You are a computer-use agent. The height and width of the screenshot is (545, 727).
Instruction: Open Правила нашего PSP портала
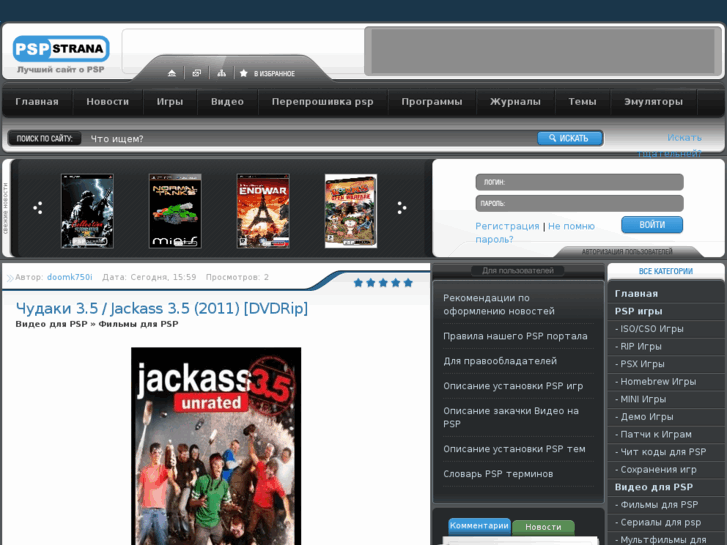click(x=515, y=336)
